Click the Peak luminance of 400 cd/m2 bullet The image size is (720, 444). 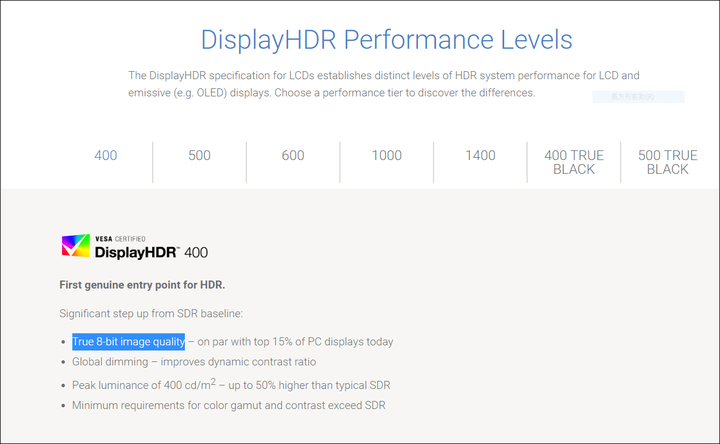pyautogui.click(x=231, y=384)
